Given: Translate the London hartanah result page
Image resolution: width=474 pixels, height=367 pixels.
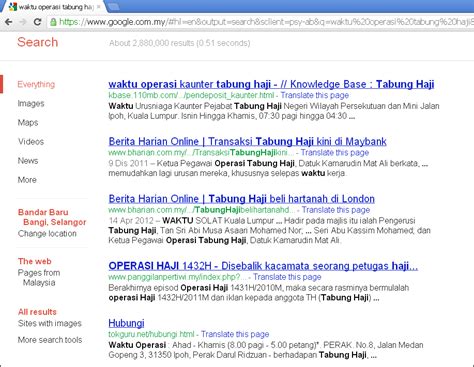Looking at the screenshot, I should click(x=336, y=210).
